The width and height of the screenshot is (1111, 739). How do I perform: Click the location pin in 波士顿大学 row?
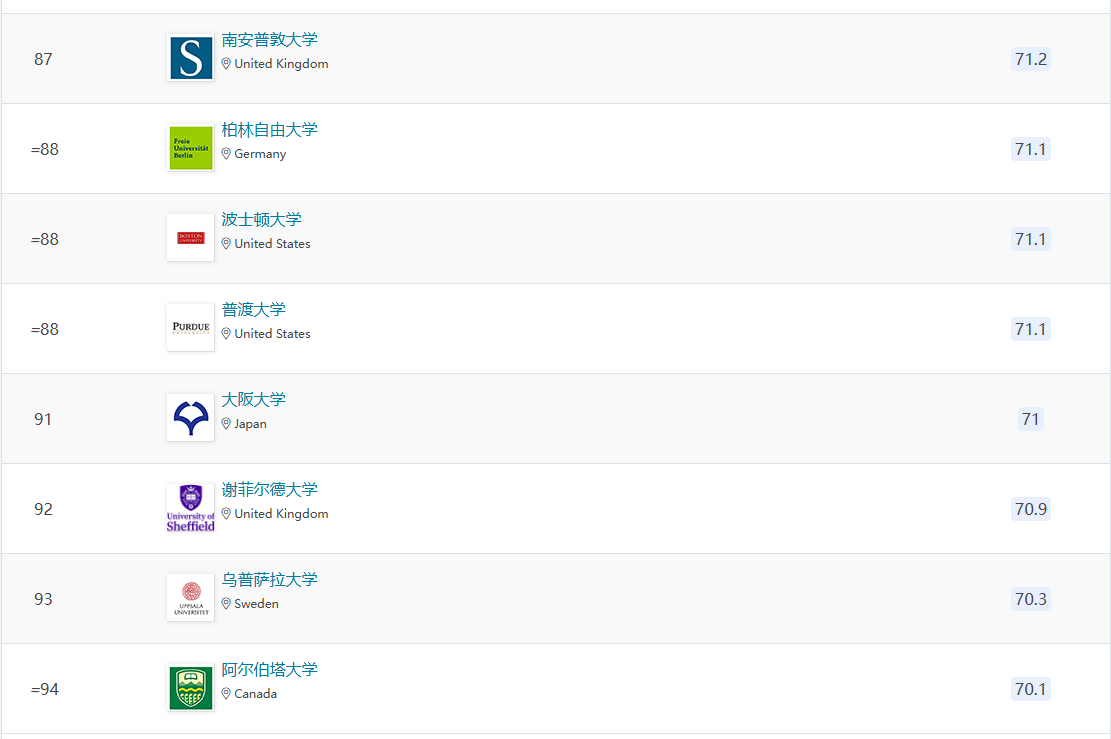[x=226, y=244]
